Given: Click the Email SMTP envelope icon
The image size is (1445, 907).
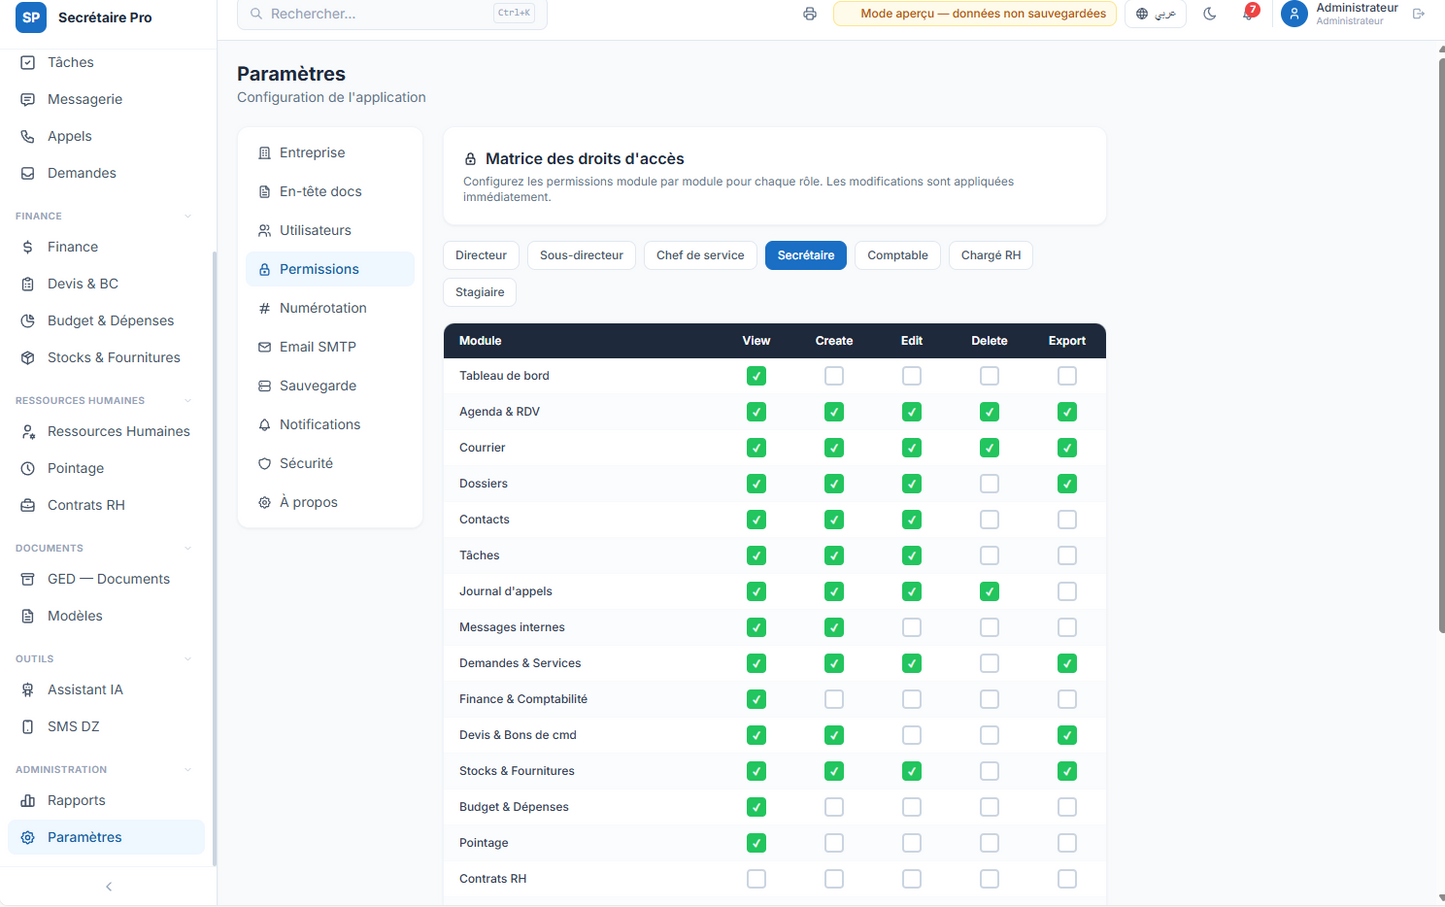Looking at the screenshot, I should point(264,347).
